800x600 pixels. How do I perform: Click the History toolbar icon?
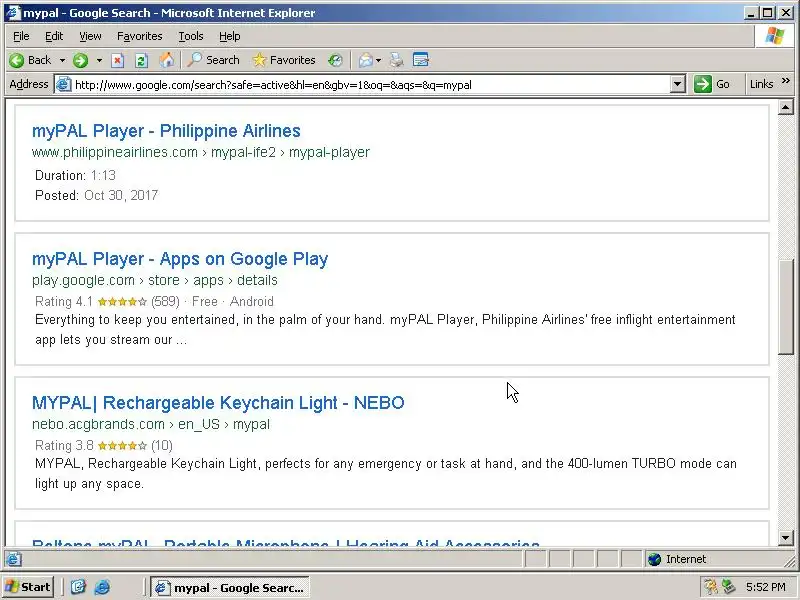335,60
